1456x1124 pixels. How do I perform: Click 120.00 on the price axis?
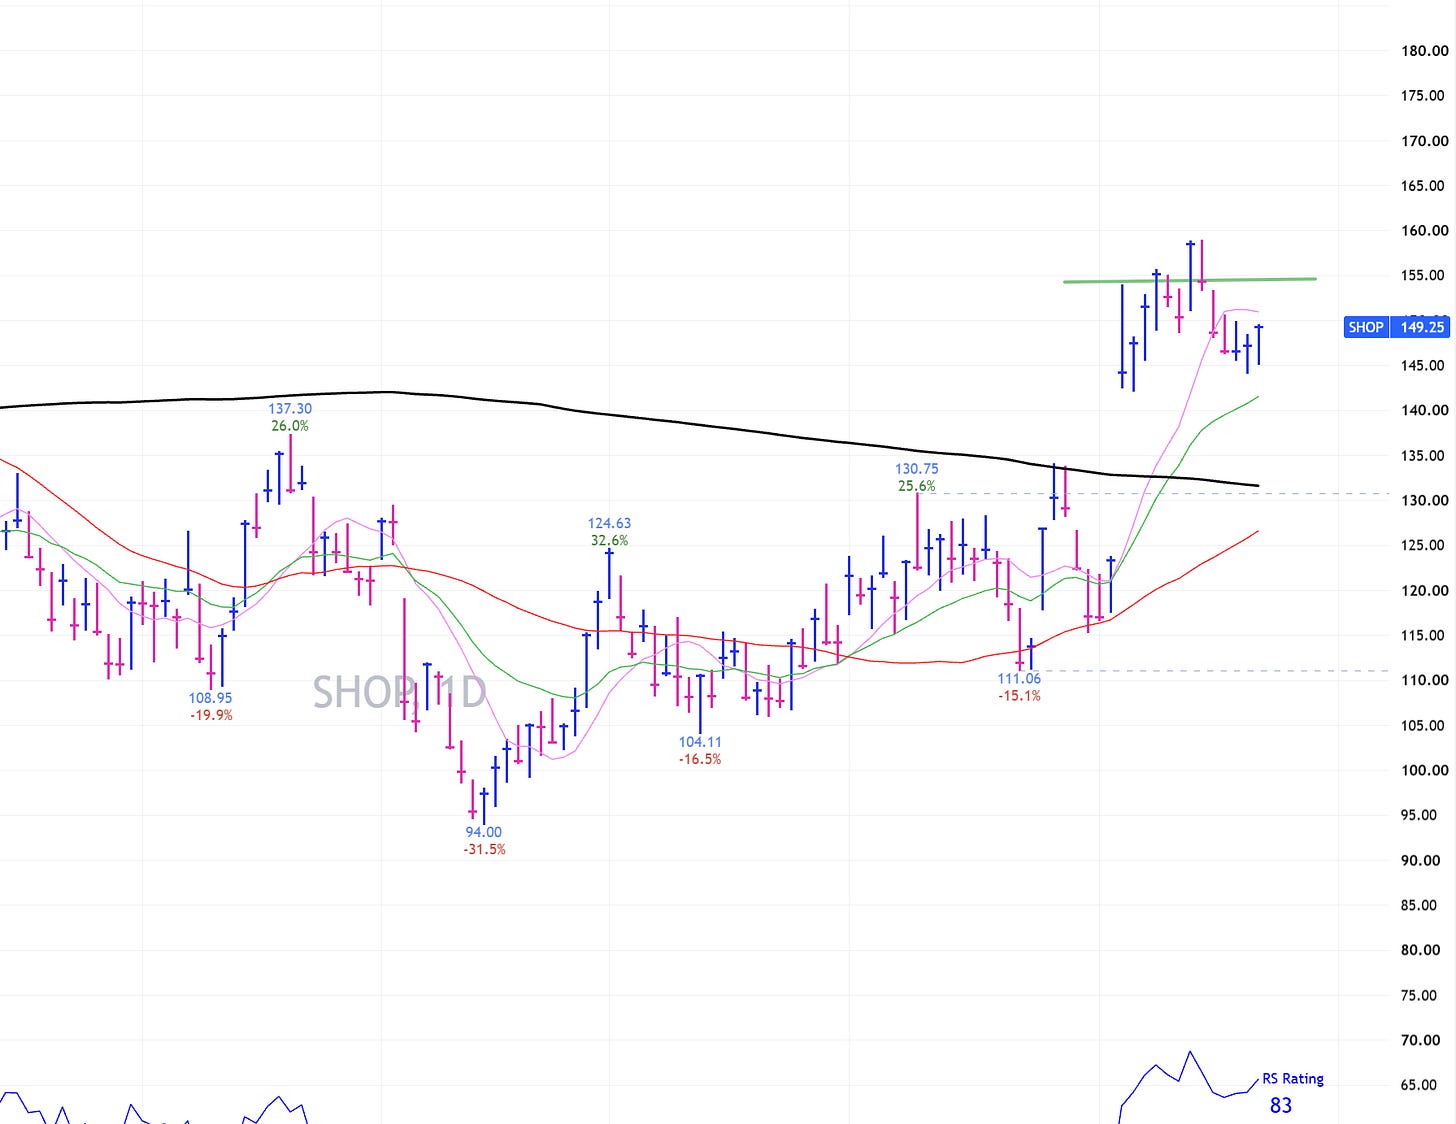coord(1424,590)
